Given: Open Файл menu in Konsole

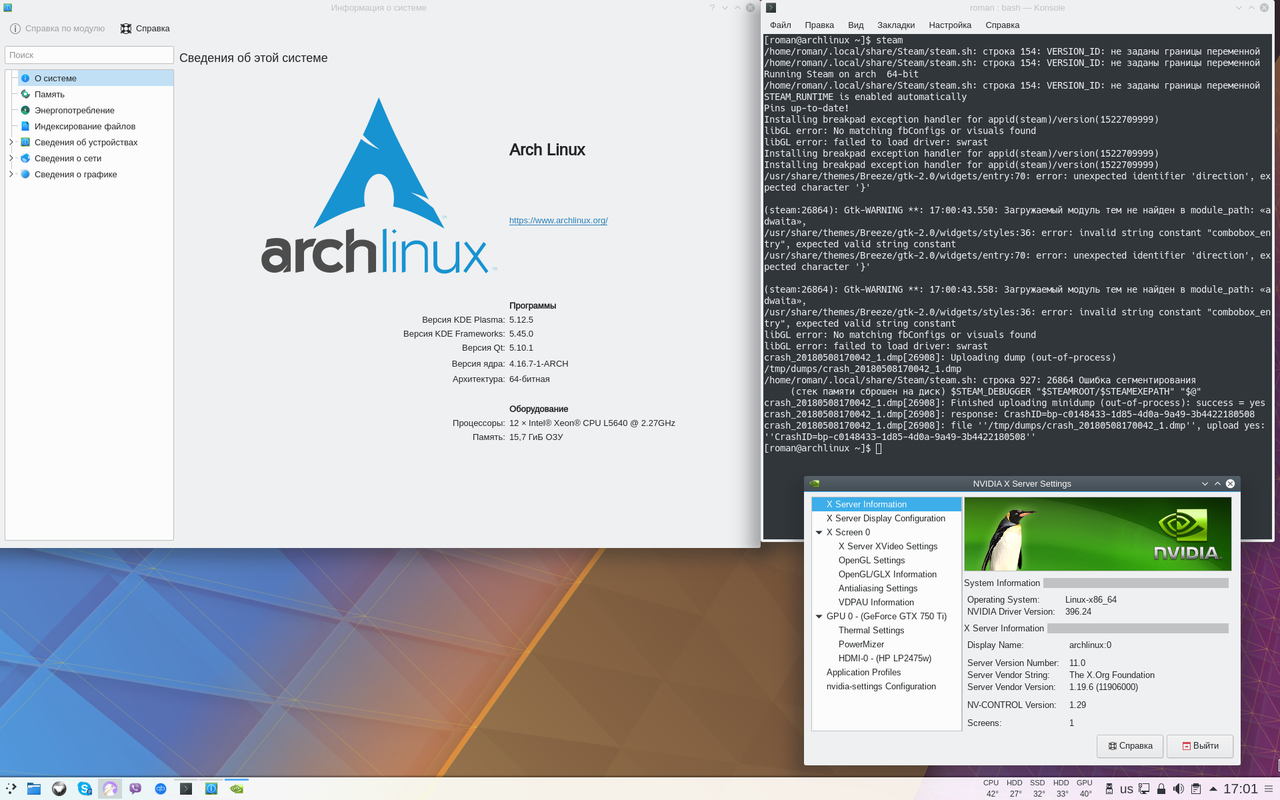Looking at the screenshot, I should pyautogui.click(x=780, y=25).
